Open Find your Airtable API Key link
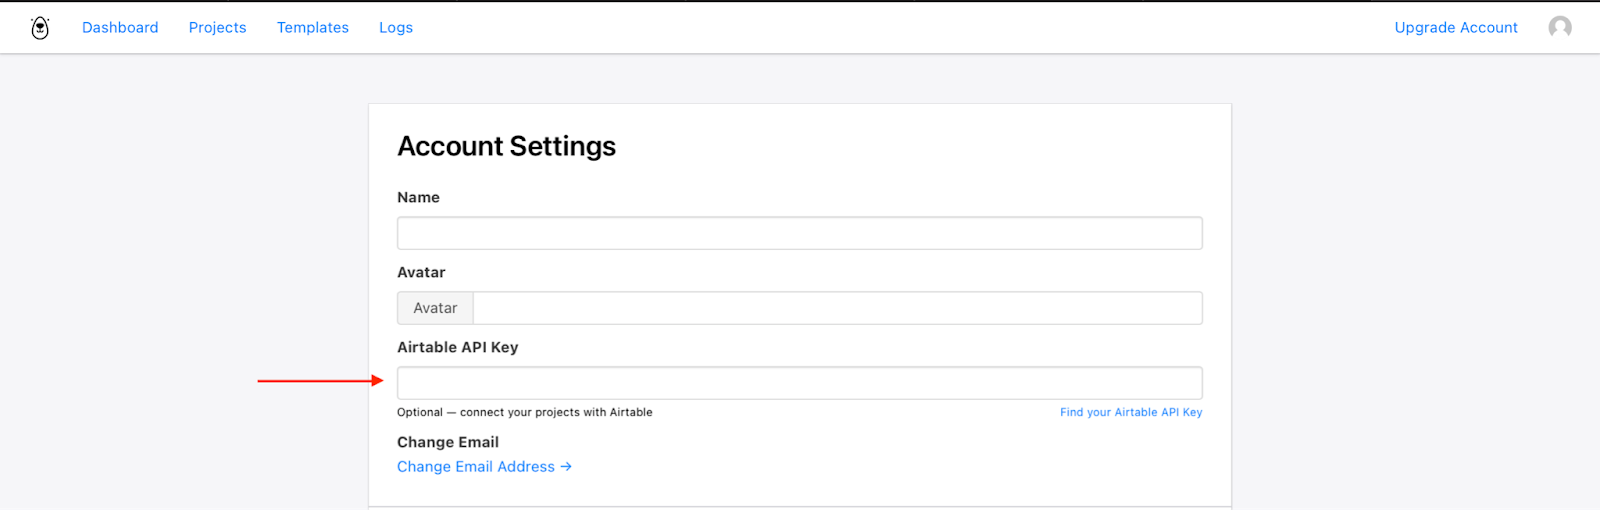The width and height of the screenshot is (1600, 510). [x=1130, y=412]
